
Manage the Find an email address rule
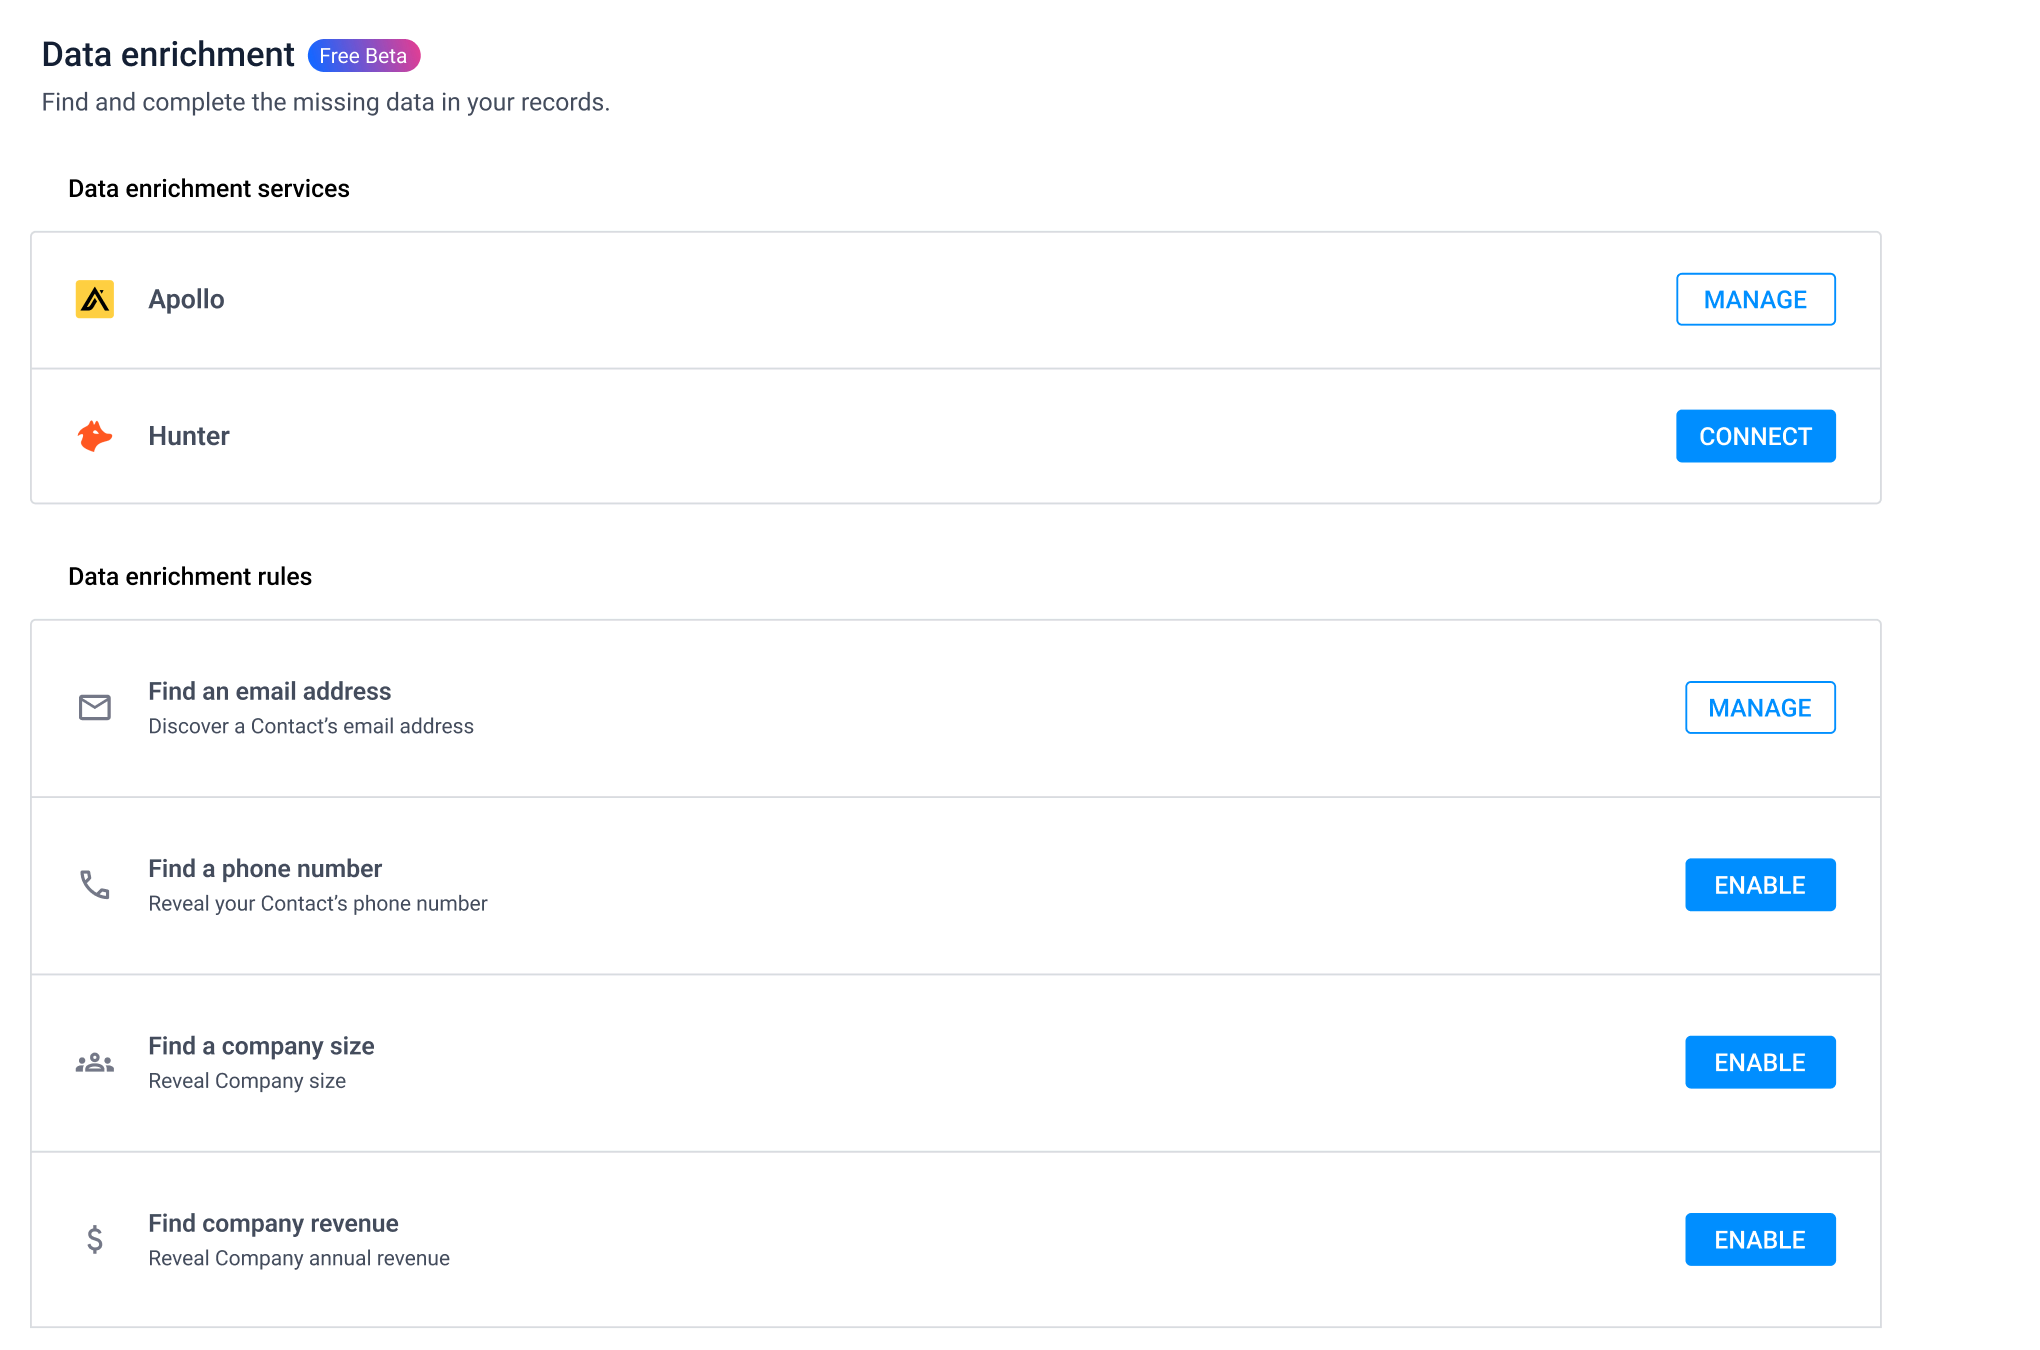pyautogui.click(x=1760, y=707)
